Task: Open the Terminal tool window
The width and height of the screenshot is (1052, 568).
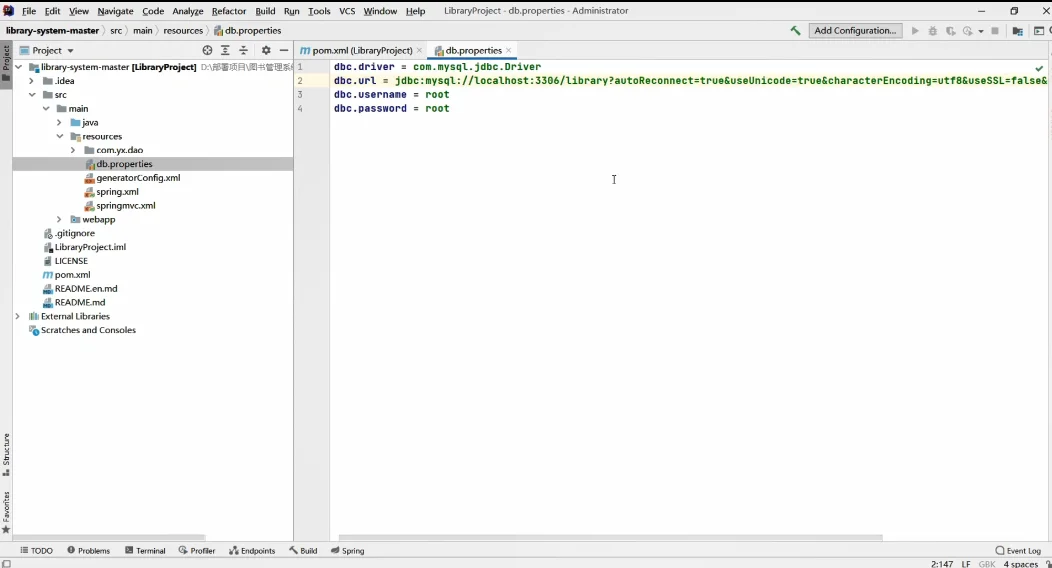Action: (x=145, y=551)
